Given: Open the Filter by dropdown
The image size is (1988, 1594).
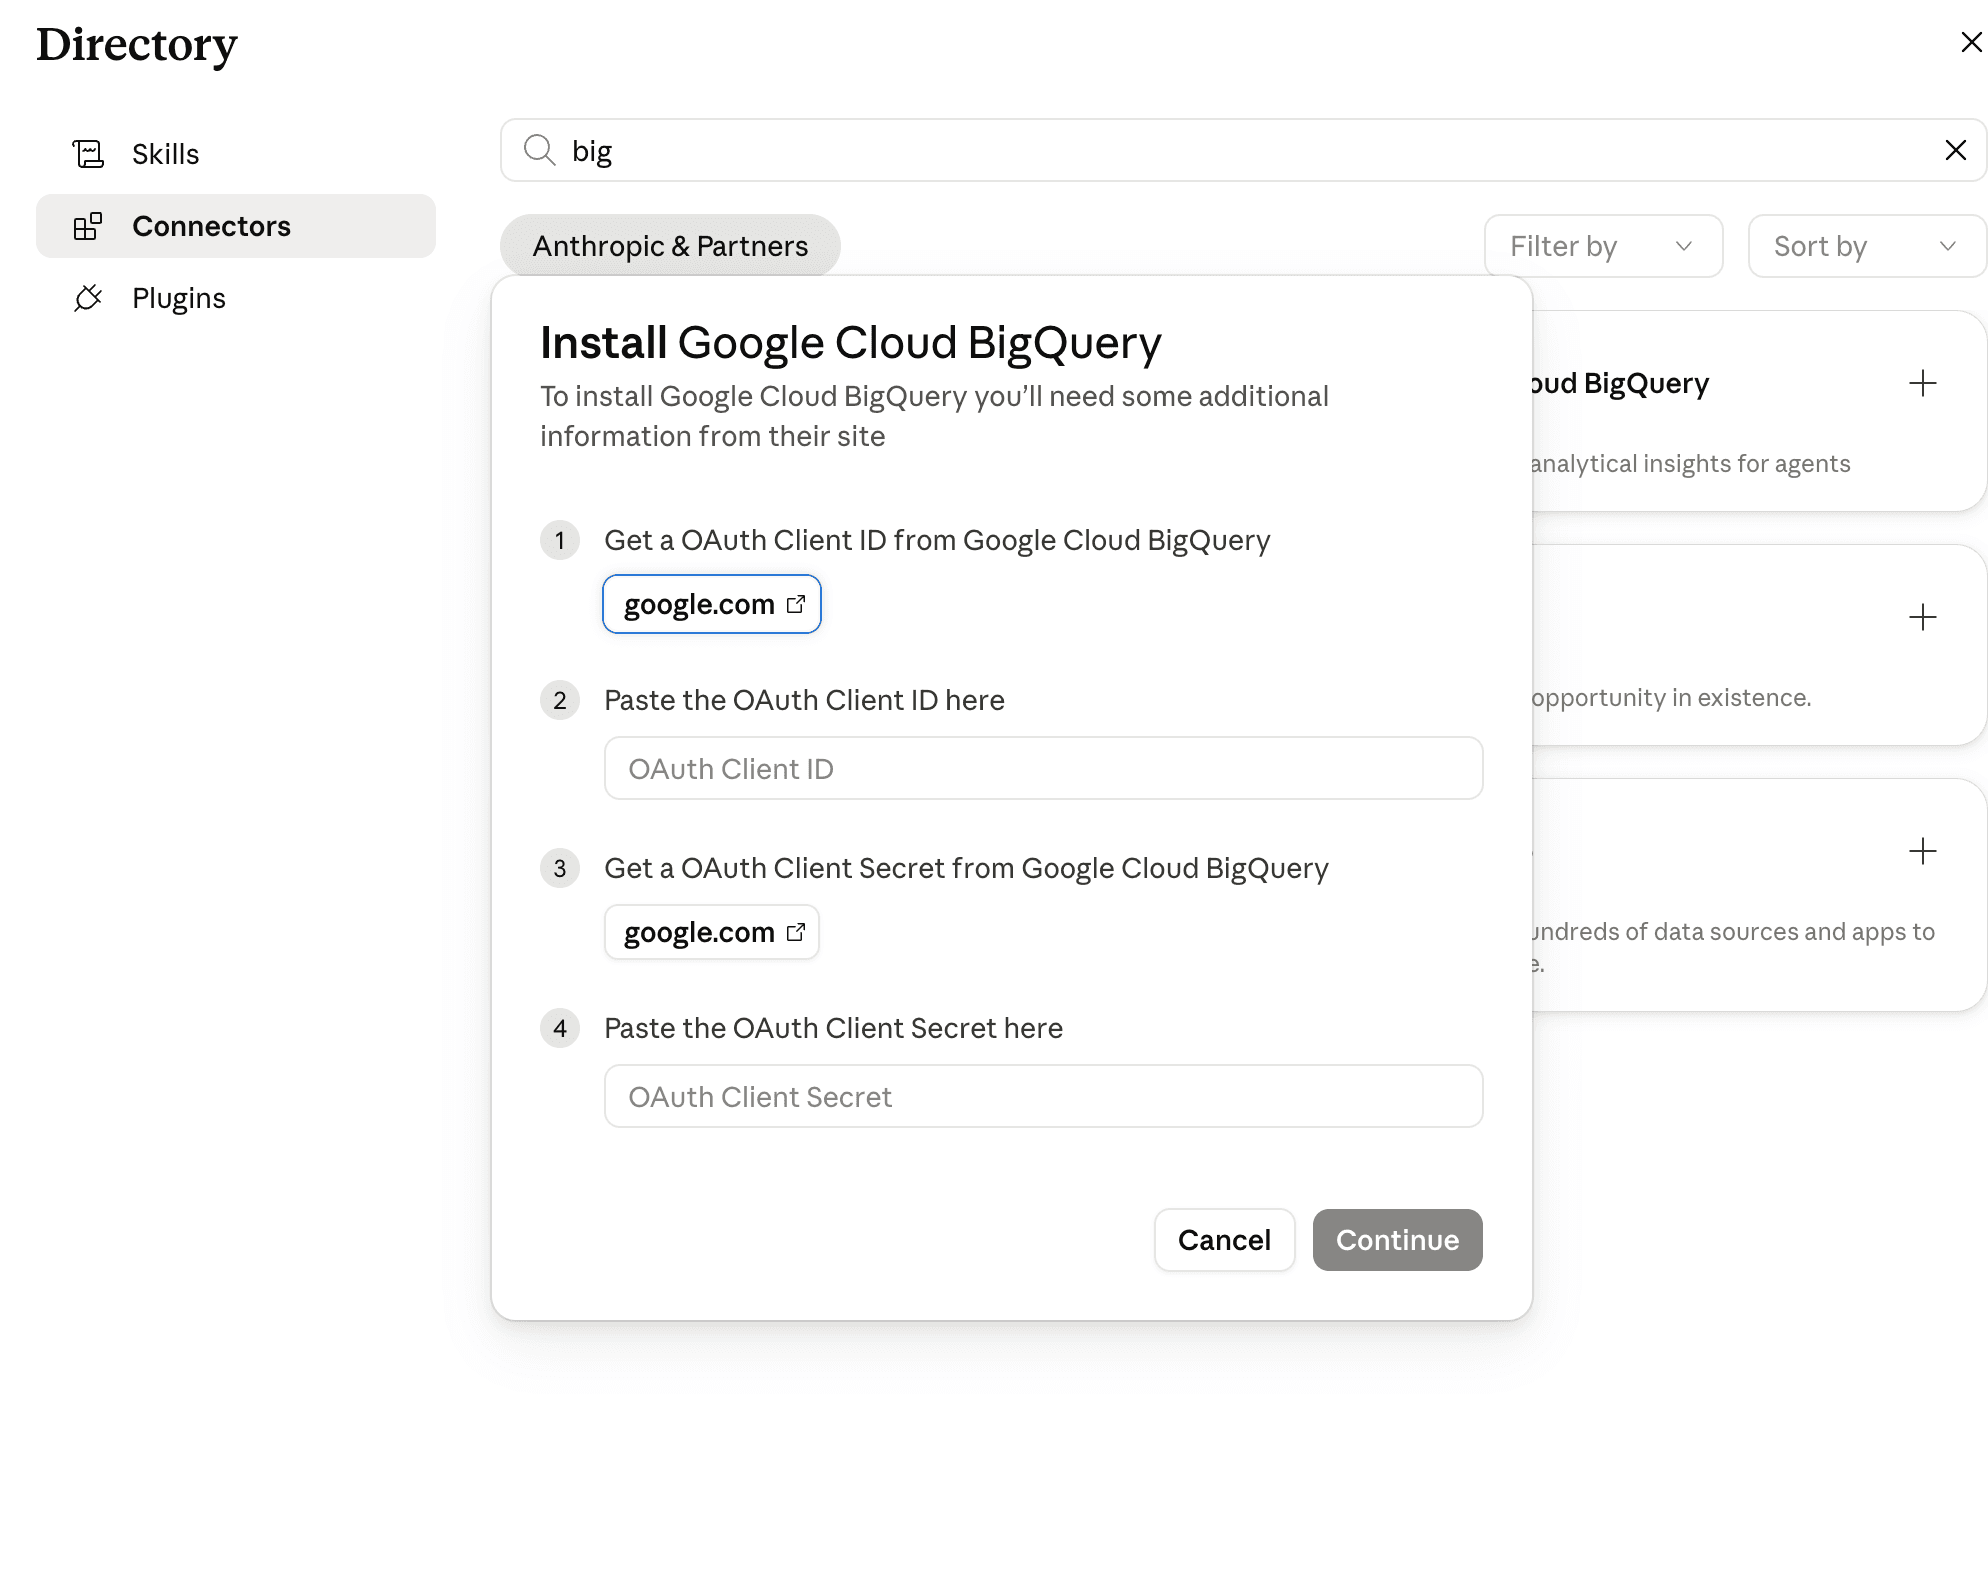Looking at the screenshot, I should 1603,246.
